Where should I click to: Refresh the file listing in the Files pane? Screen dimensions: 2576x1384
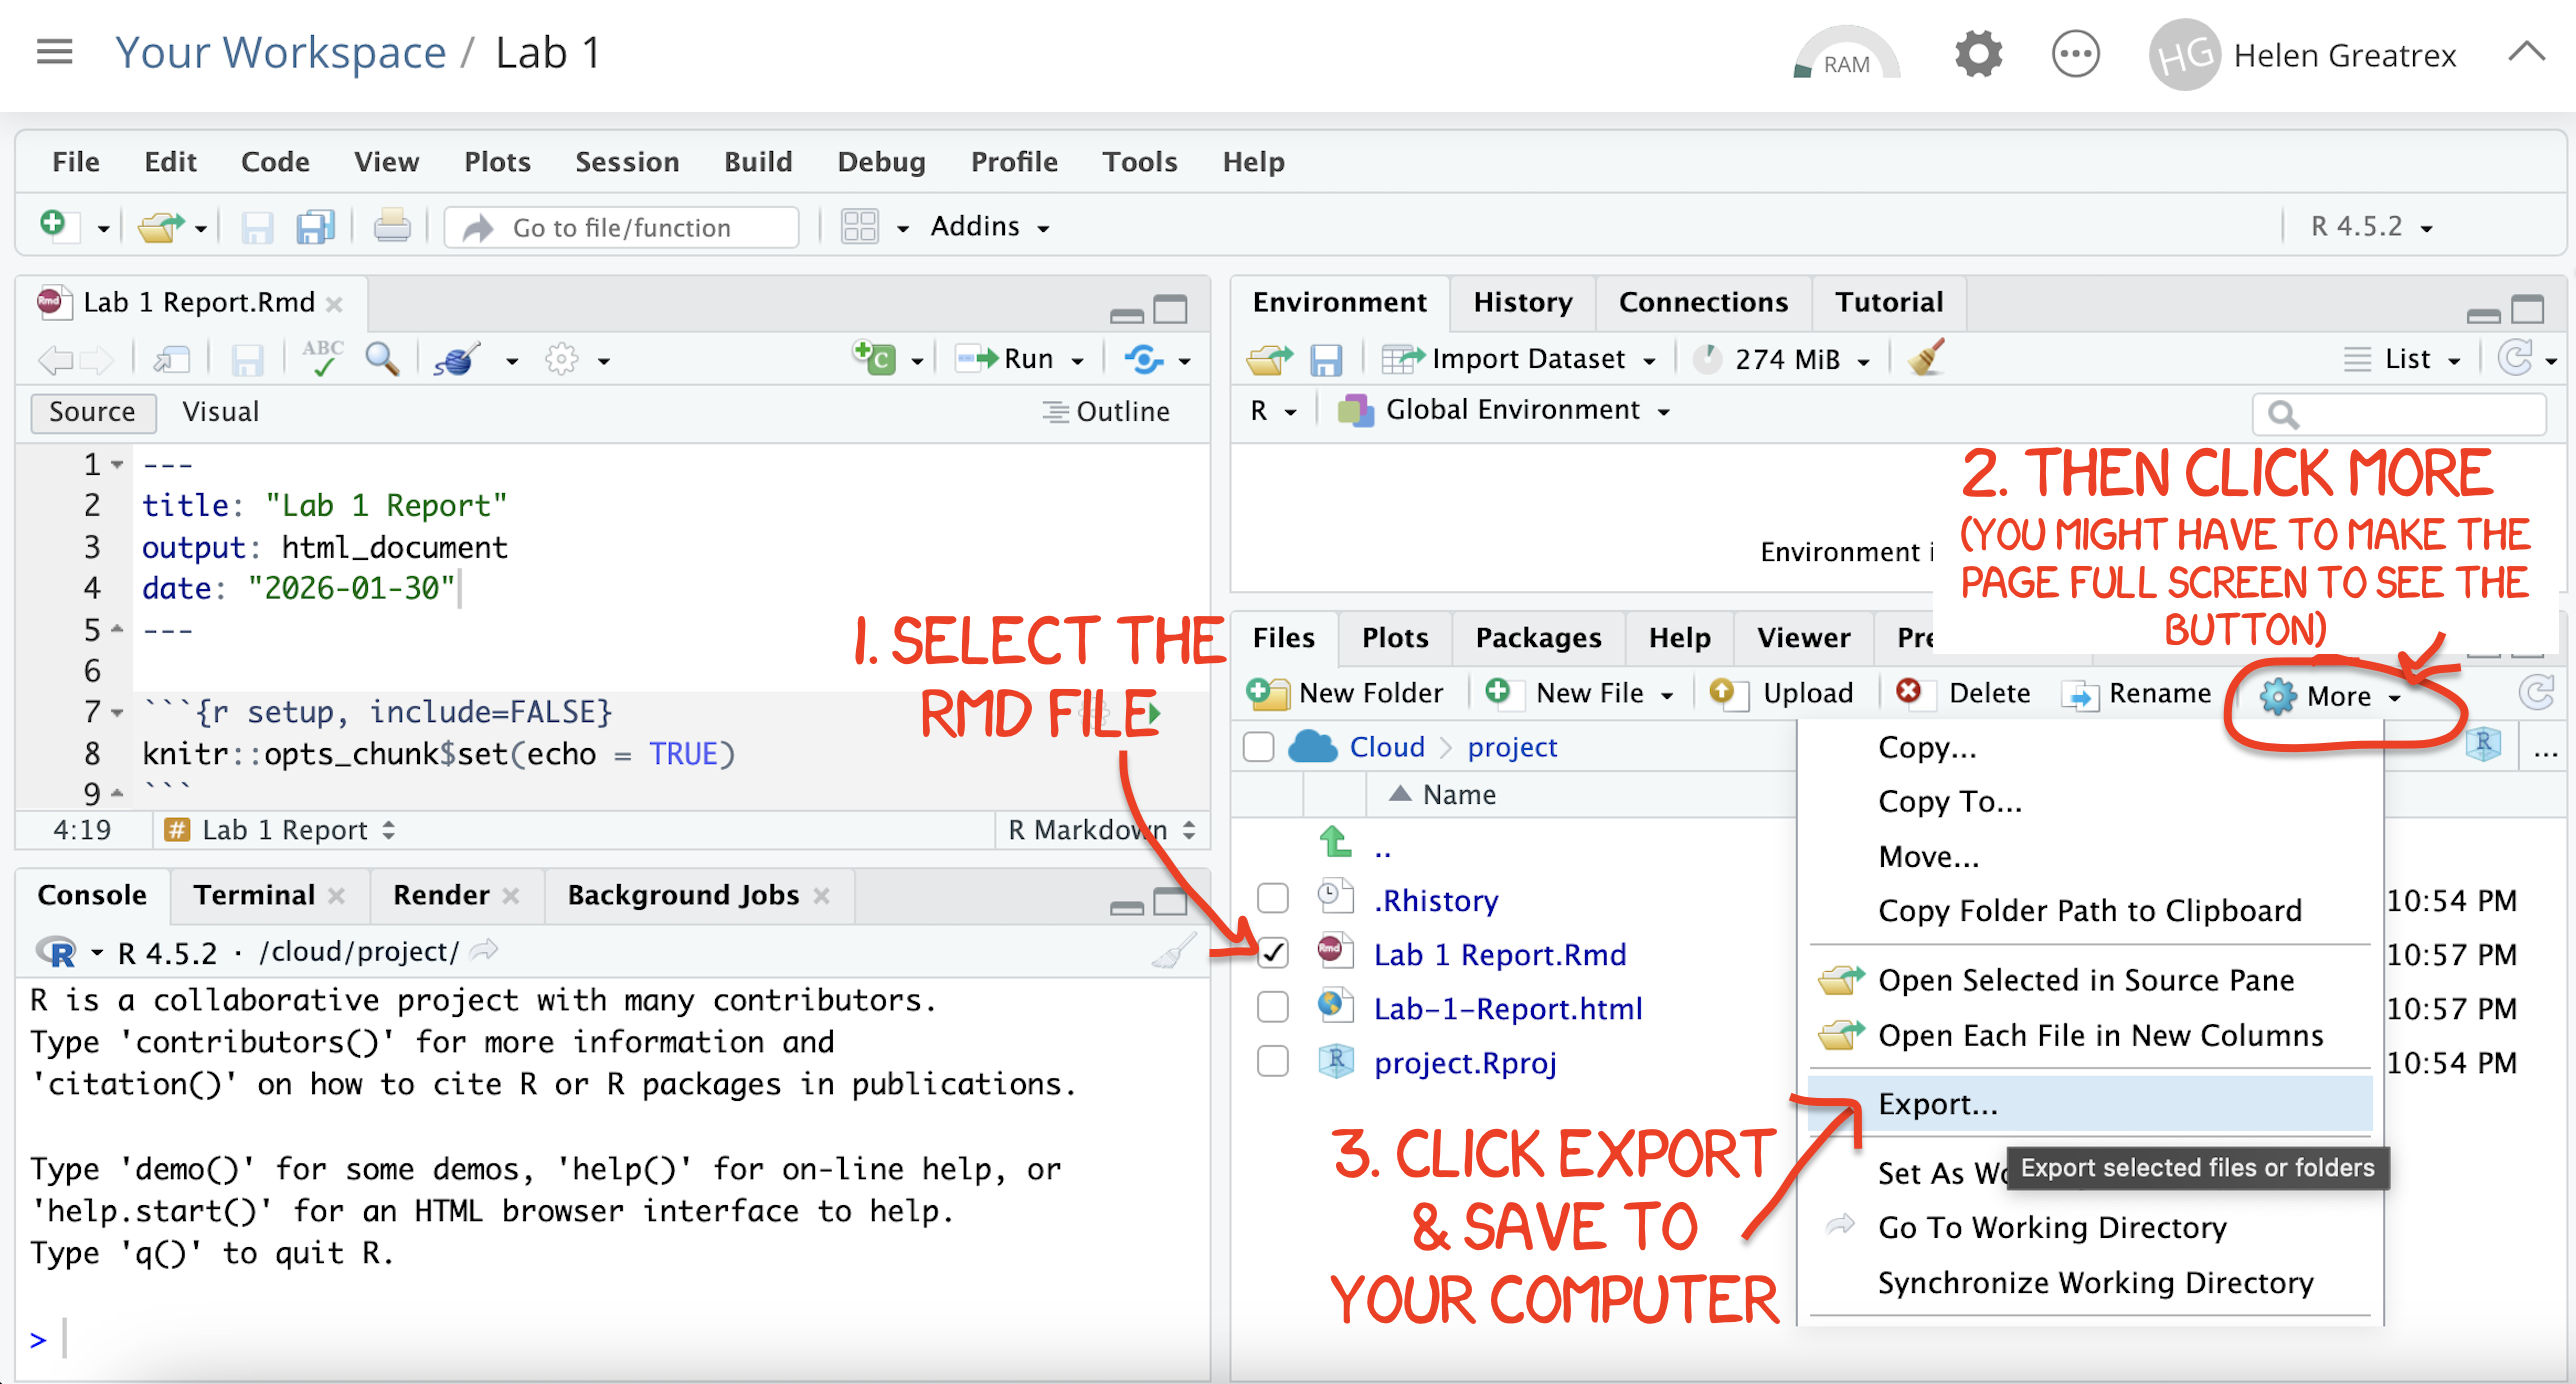pyautogui.click(x=2537, y=693)
